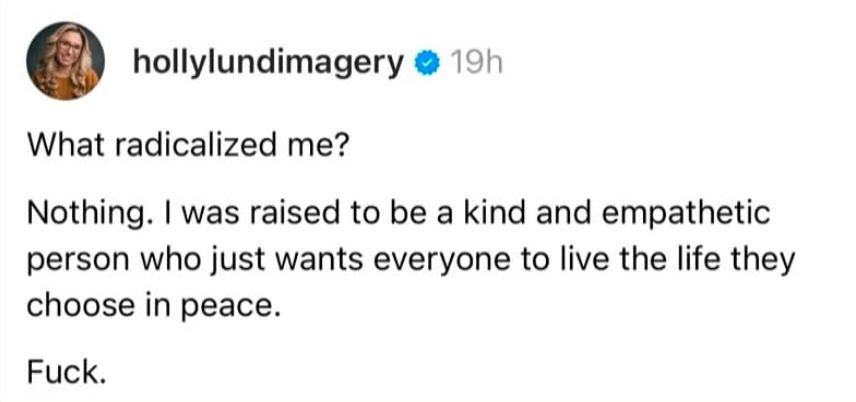Click the "What radicalized me?" line
The width and height of the screenshot is (856, 402).
pos(186,146)
